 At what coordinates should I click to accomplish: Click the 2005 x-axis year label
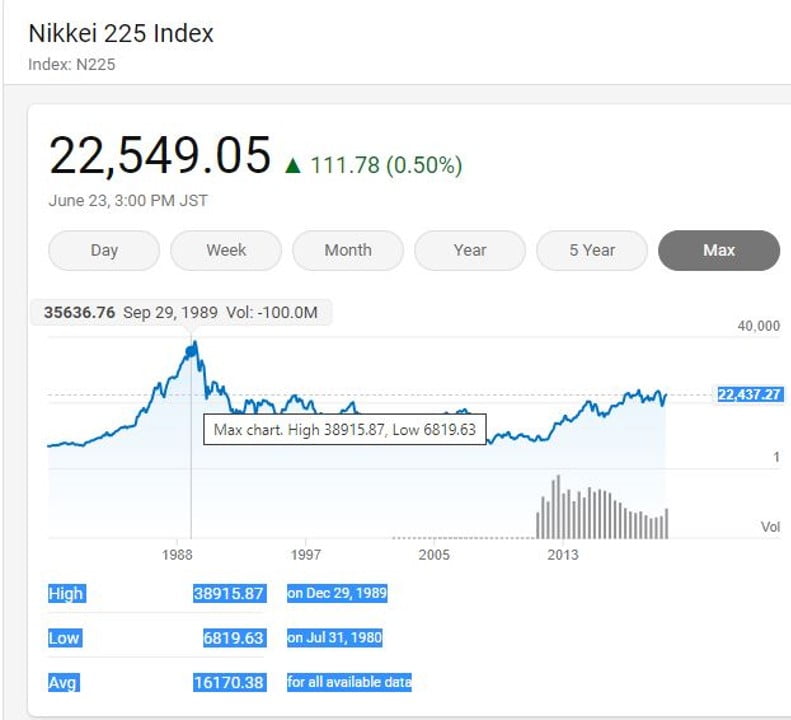(x=434, y=554)
